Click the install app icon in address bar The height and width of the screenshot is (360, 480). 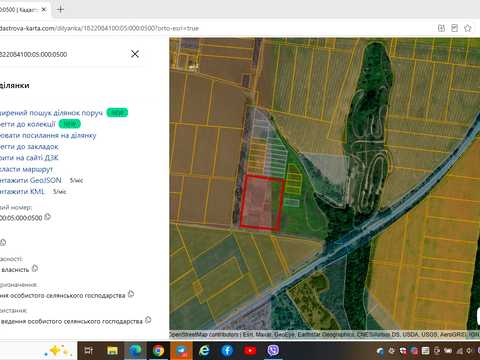click(x=441, y=28)
